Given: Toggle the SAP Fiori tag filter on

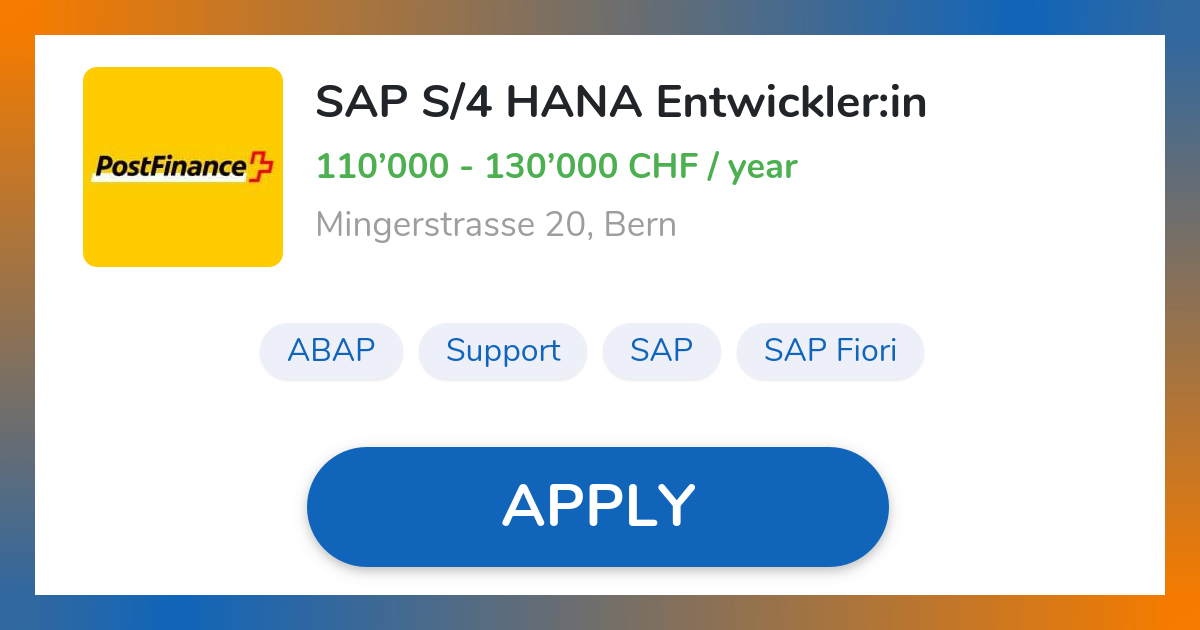Looking at the screenshot, I should tap(830, 351).
